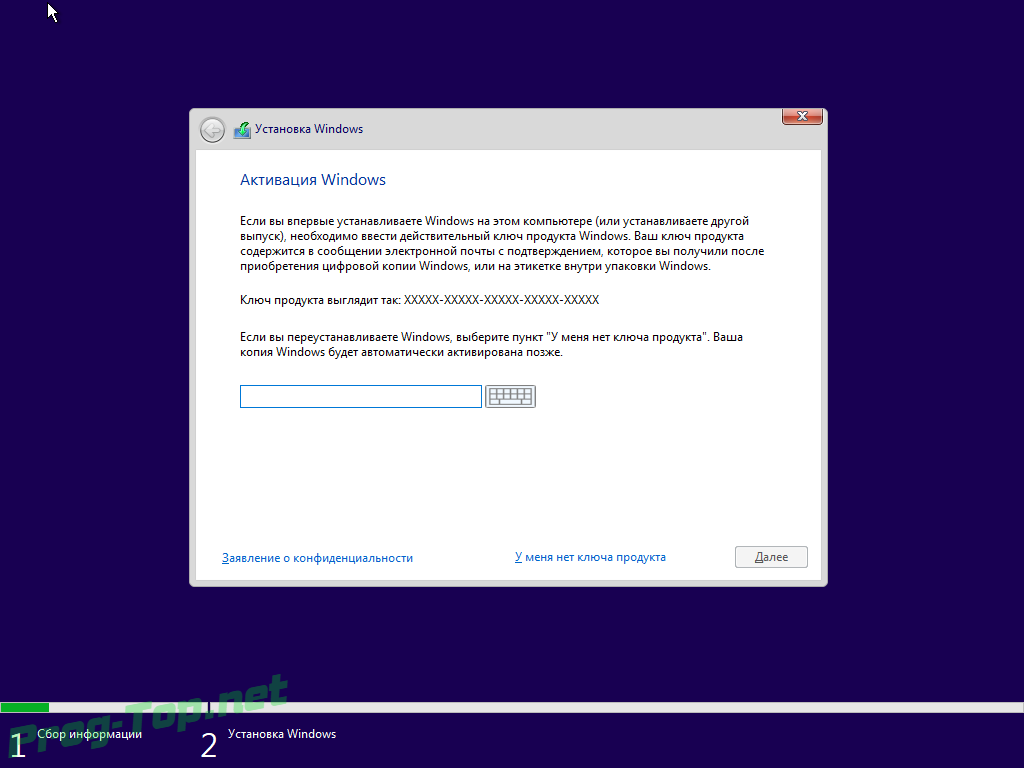Screen dimensions: 1024x768
Task: Click step label Сбор информации
Action: click(x=89, y=734)
